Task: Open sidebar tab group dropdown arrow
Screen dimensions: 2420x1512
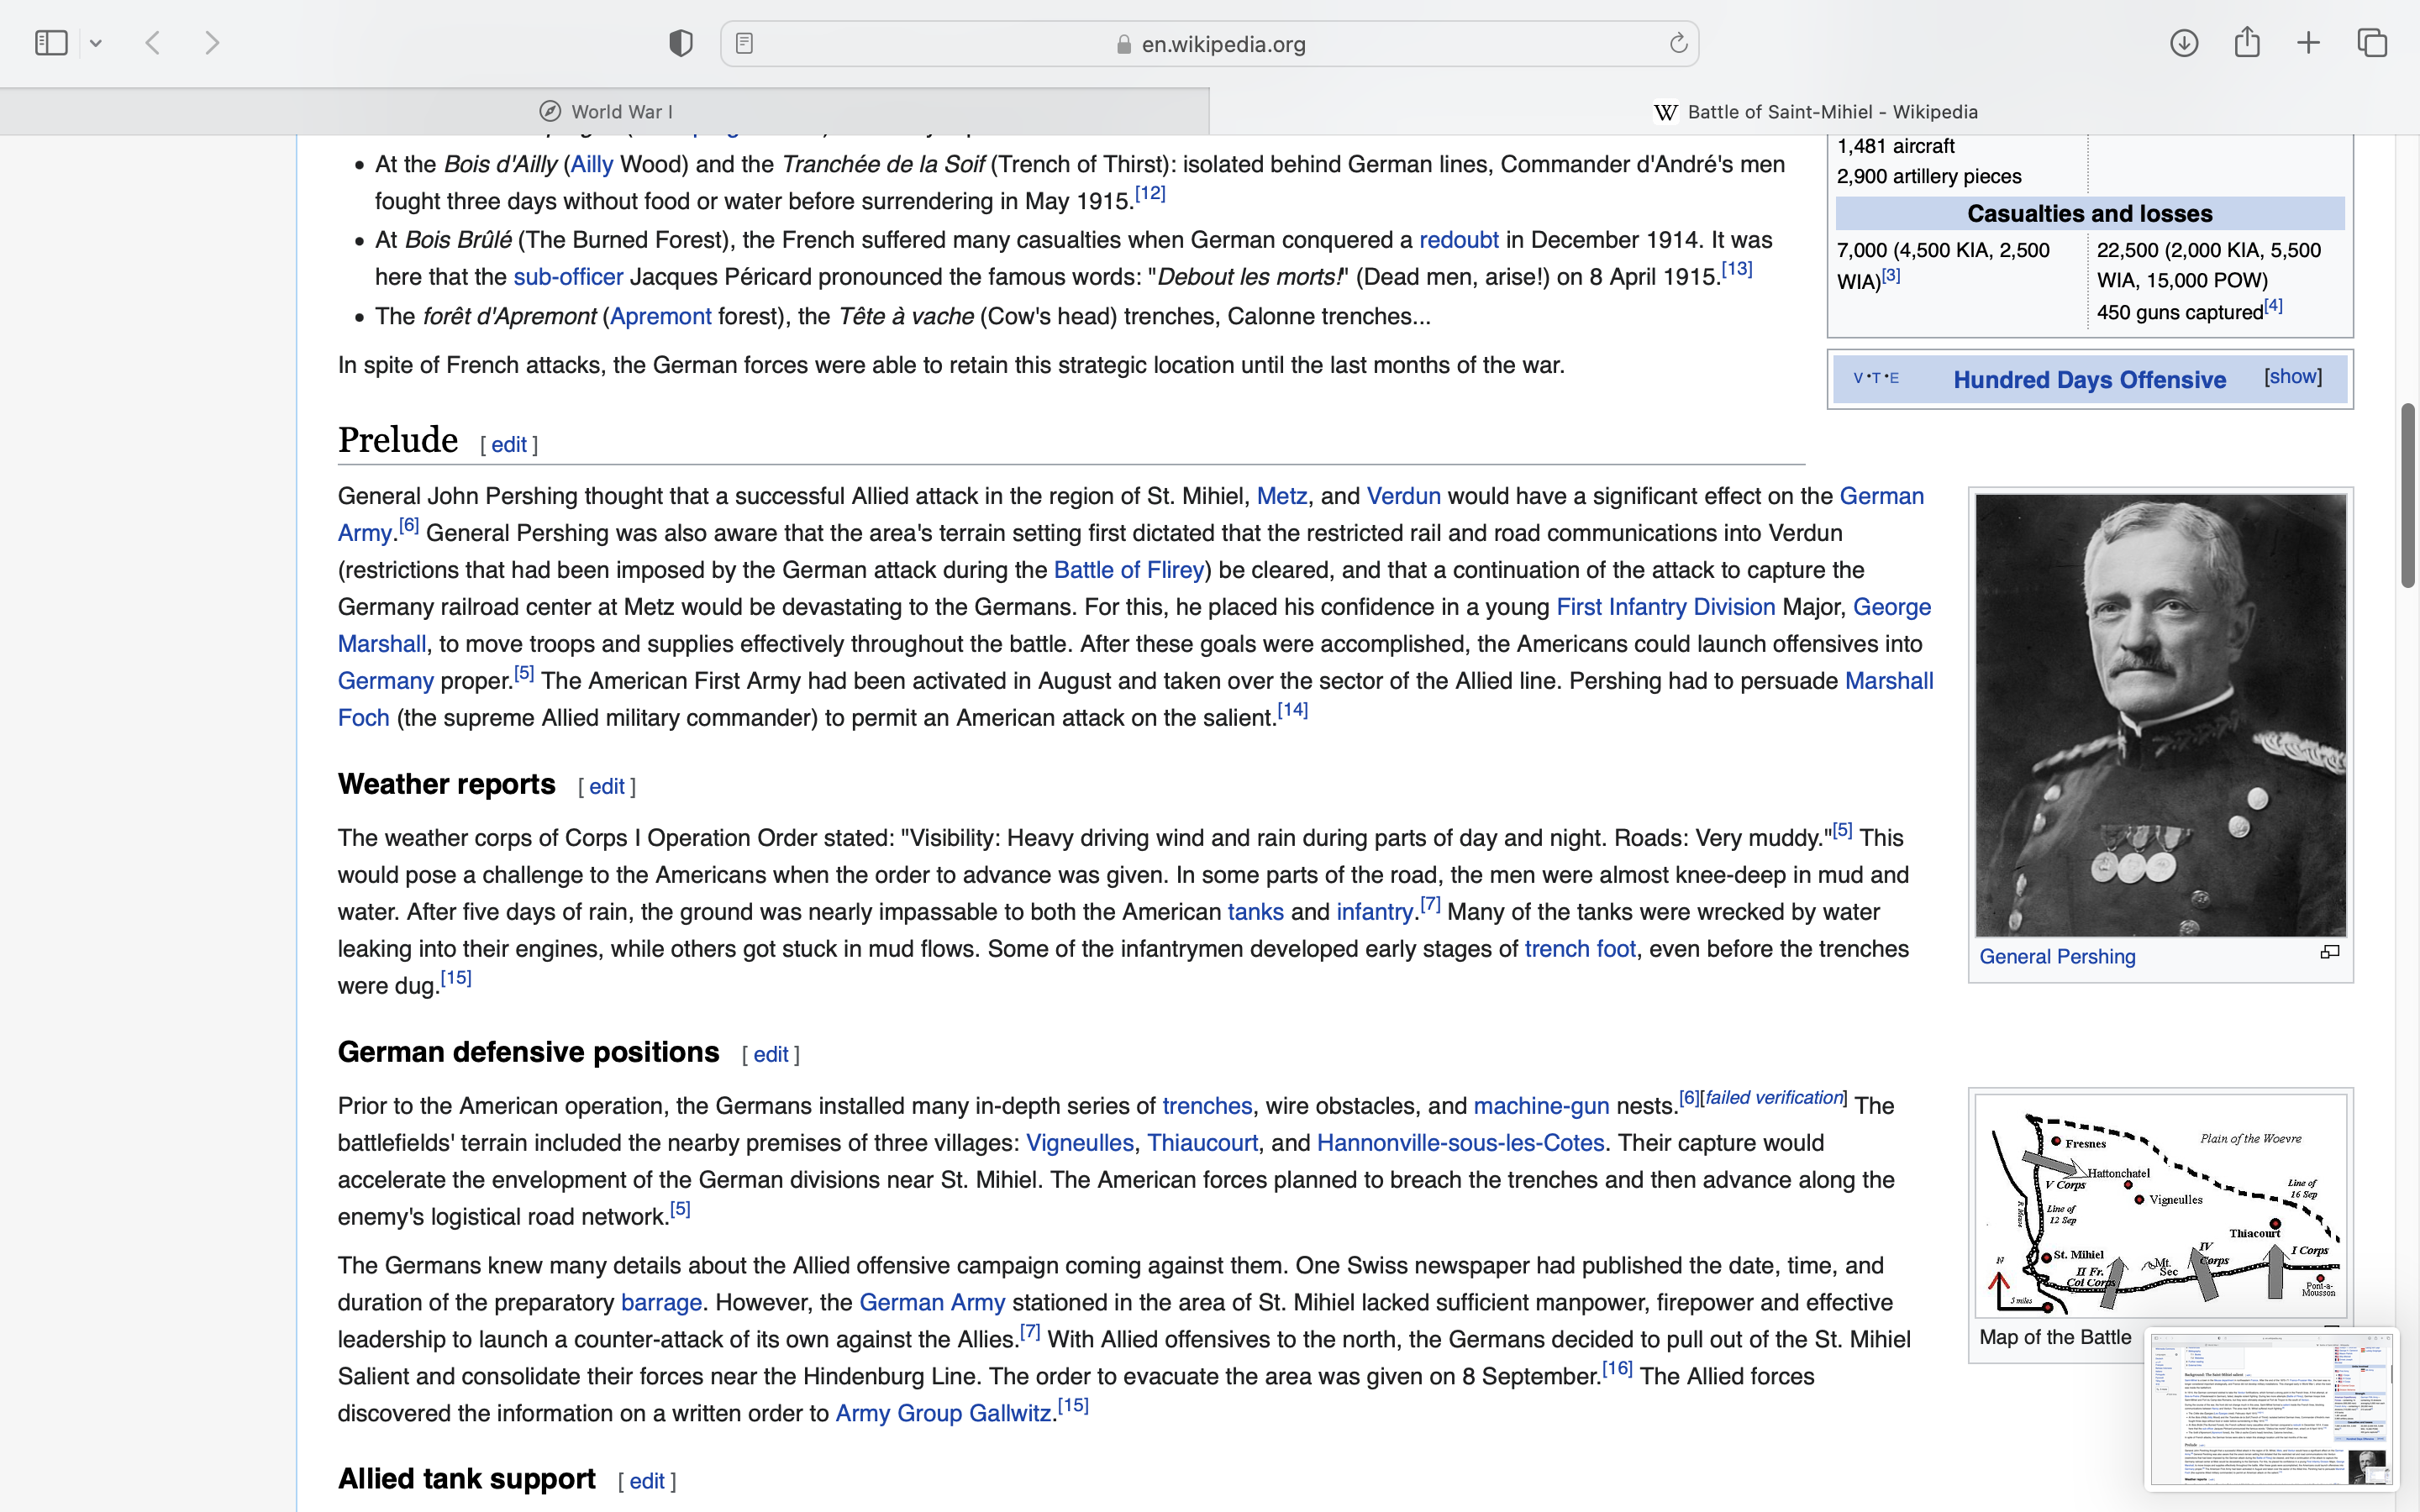Action: pos(96,43)
